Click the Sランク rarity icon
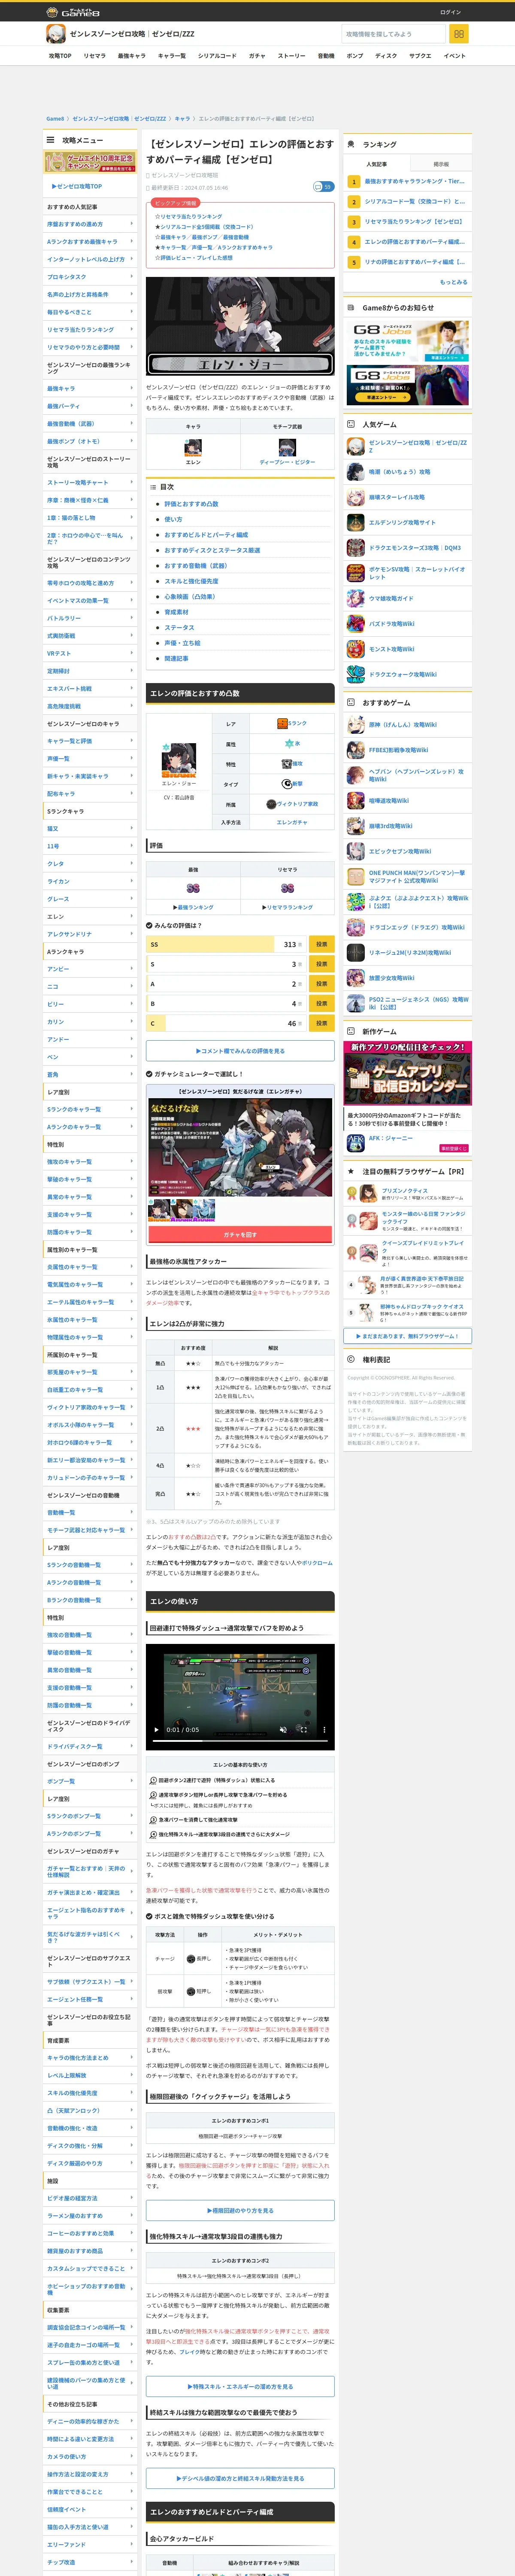The height and width of the screenshot is (2576, 515). (282, 723)
